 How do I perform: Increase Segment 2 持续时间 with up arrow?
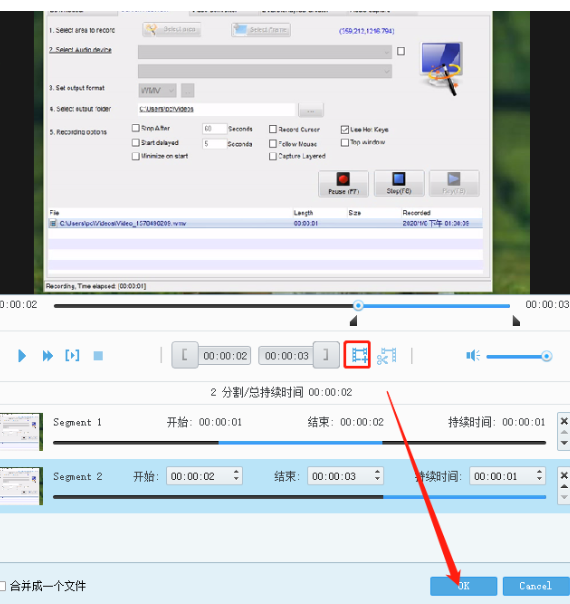tap(539, 471)
